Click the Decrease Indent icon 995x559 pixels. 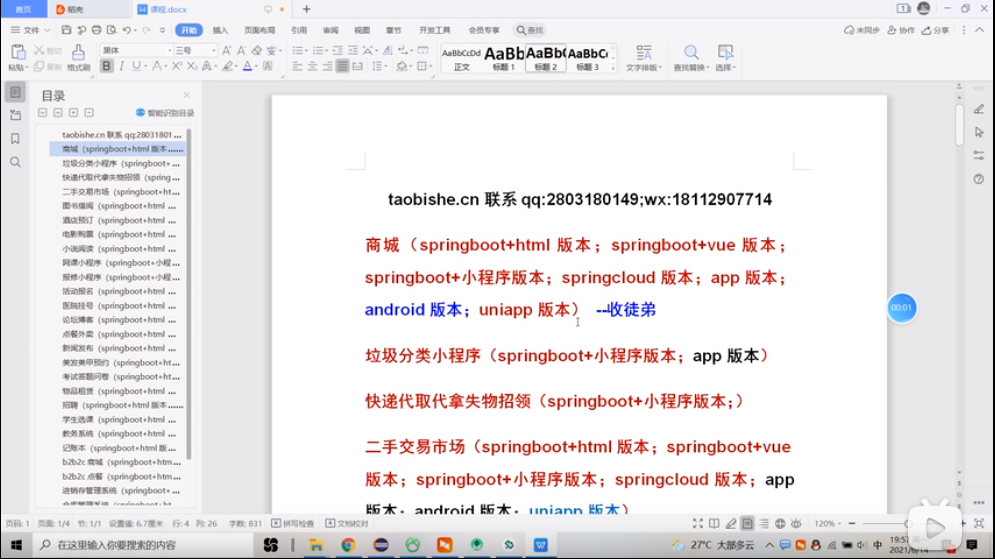pos(338,50)
